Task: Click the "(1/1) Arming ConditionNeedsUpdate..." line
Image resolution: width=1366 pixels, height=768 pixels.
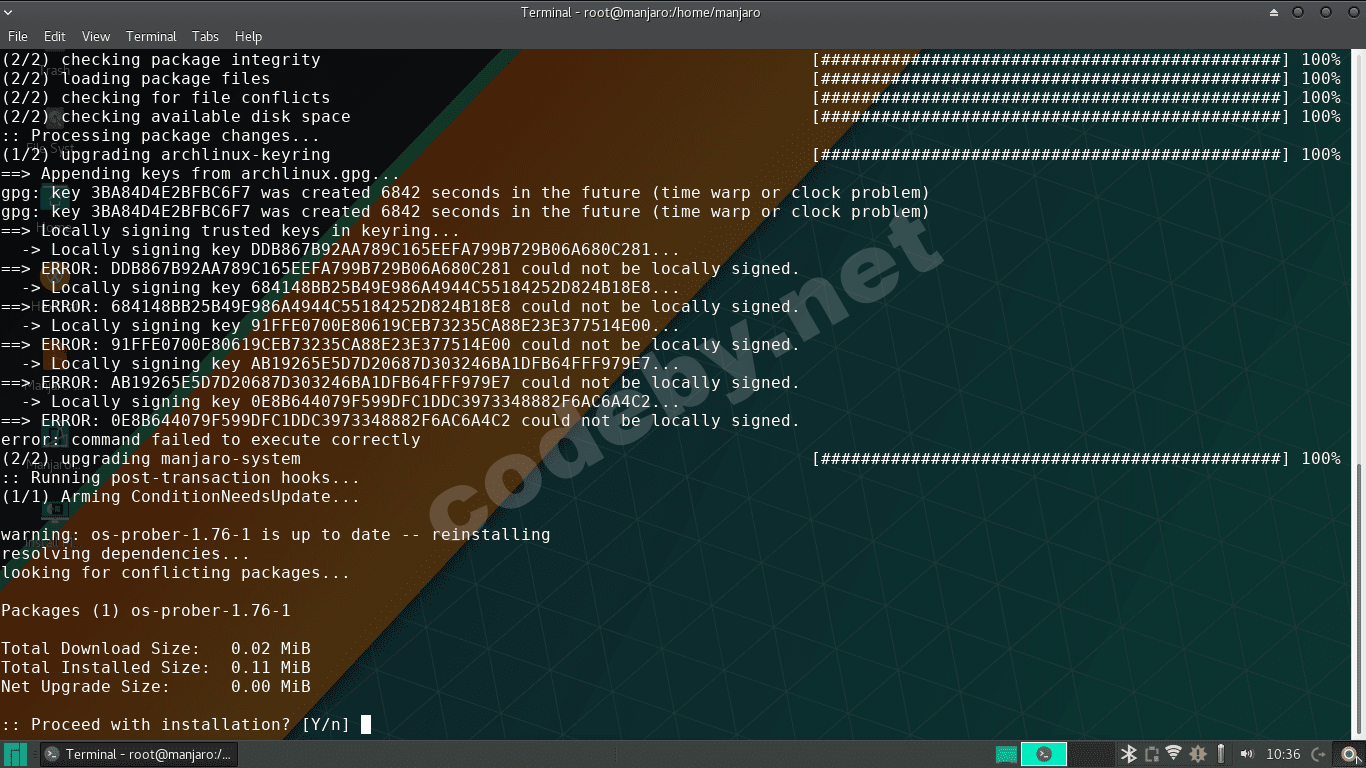Action: point(181,496)
